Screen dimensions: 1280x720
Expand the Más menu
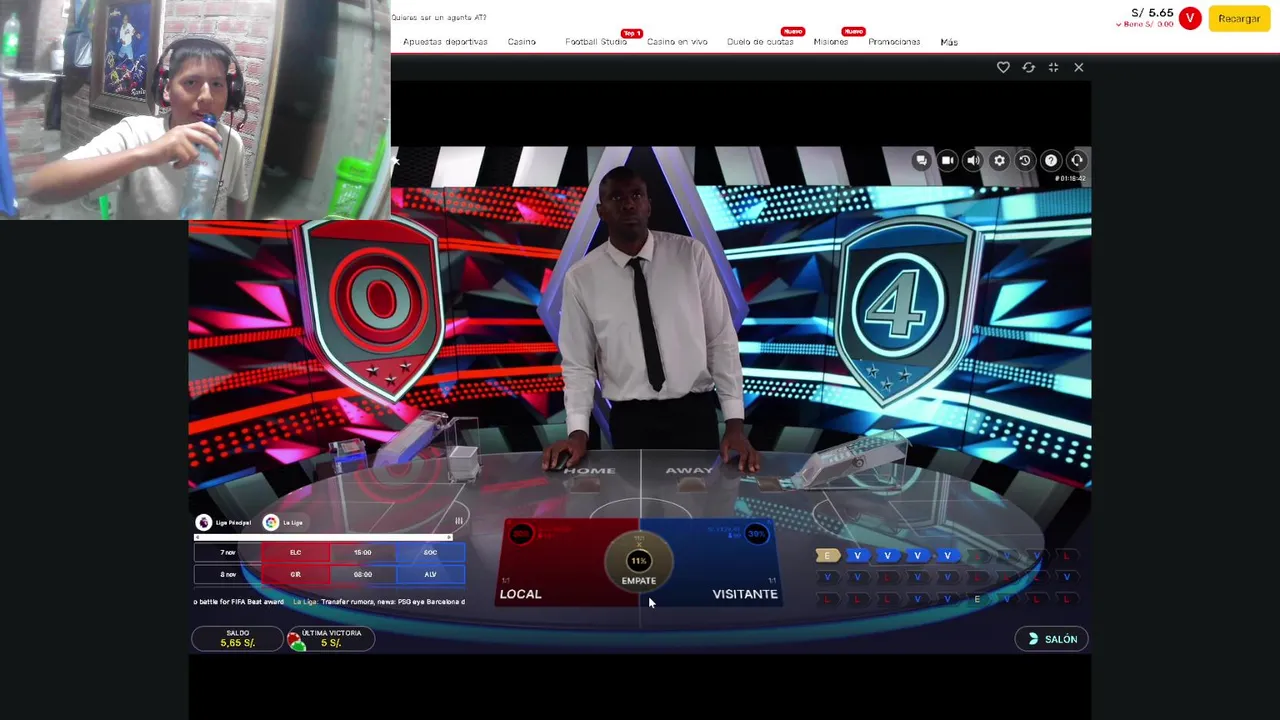point(949,42)
